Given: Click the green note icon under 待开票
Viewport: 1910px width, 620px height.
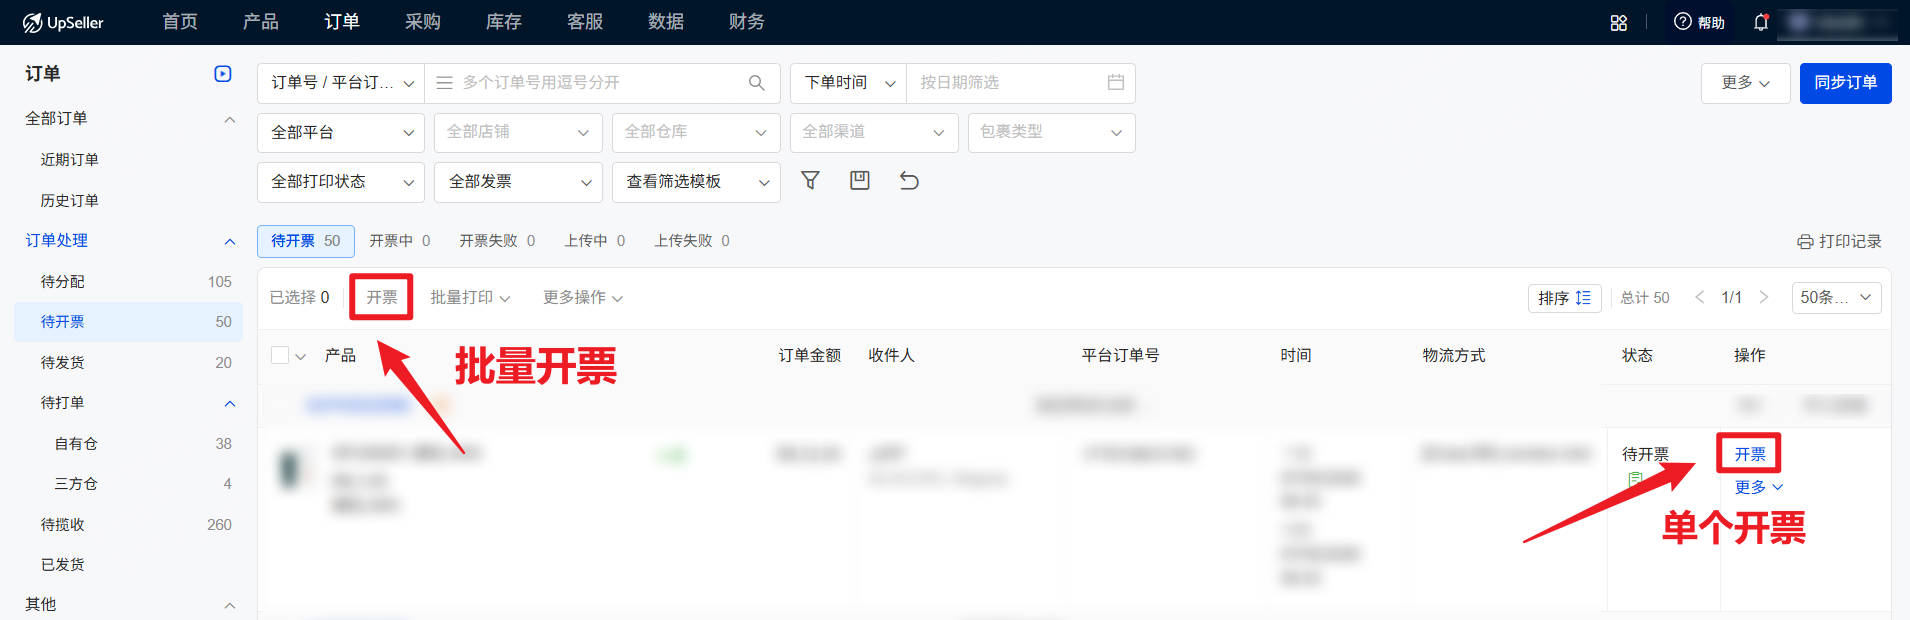Looking at the screenshot, I should click(x=1635, y=479).
